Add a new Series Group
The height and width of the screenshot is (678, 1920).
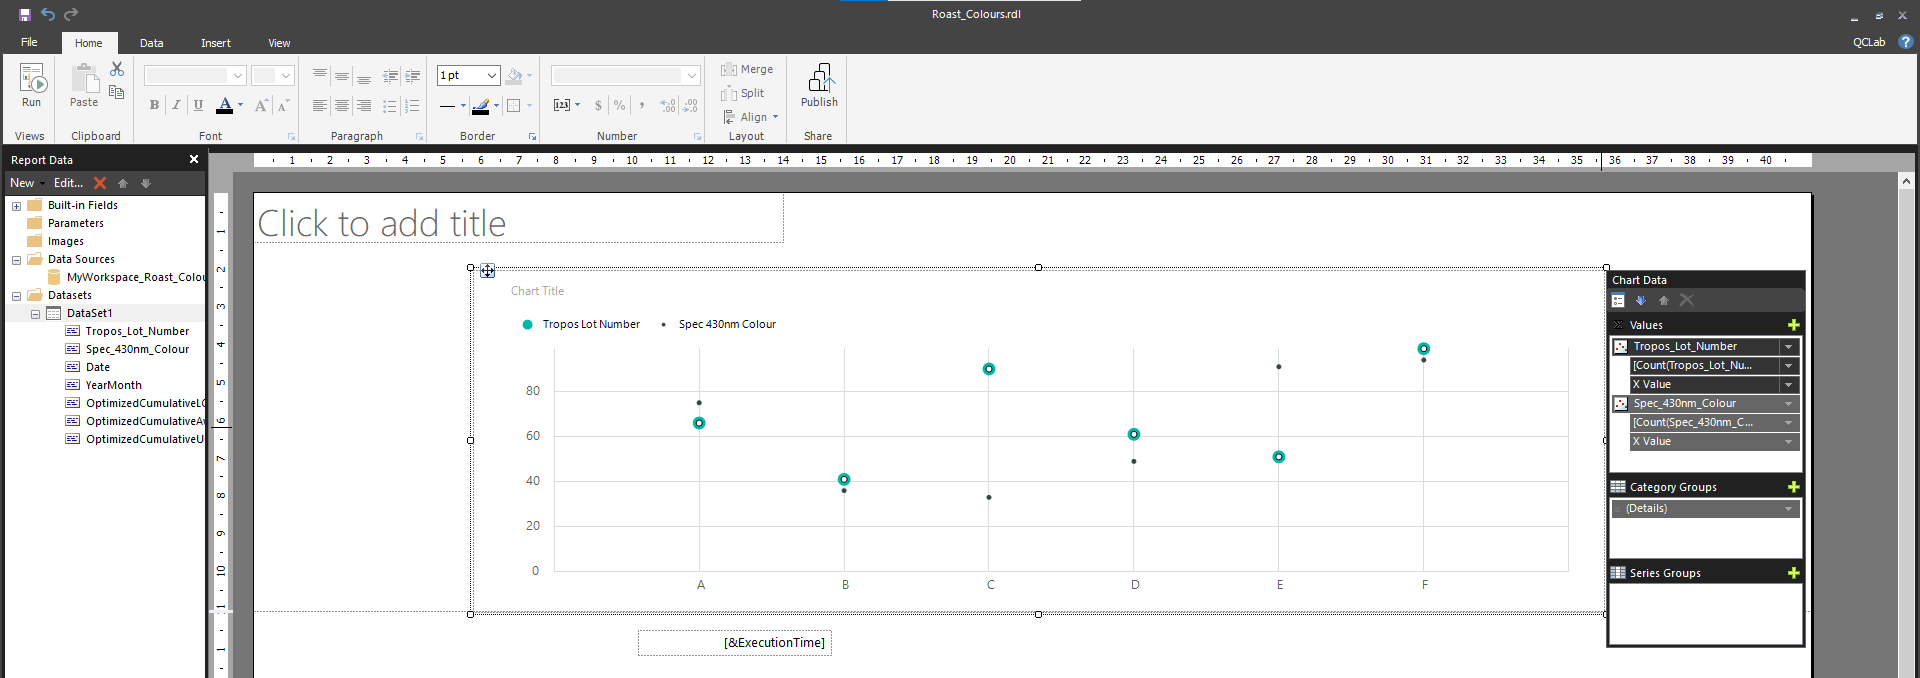pyautogui.click(x=1794, y=573)
